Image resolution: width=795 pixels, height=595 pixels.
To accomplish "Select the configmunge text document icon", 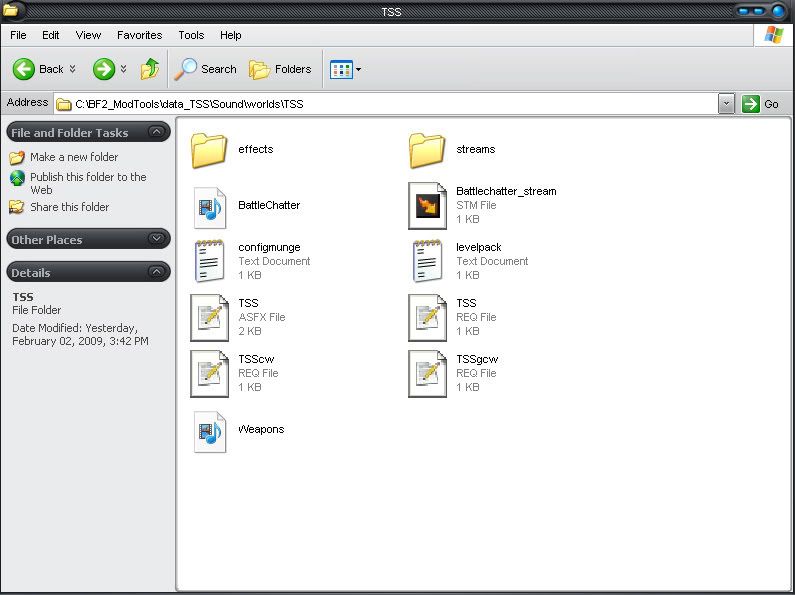I will [x=209, y=261].
